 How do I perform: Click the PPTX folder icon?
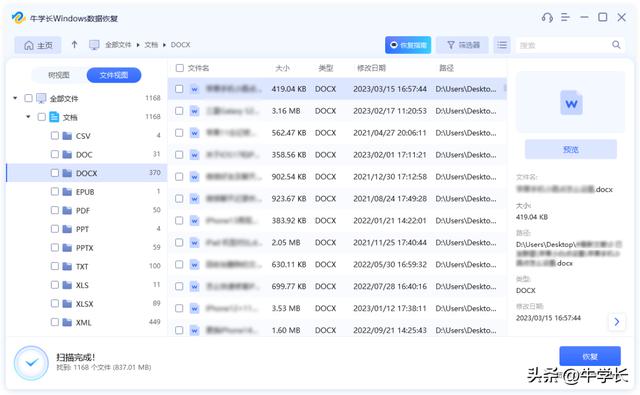click(x=67, y=248)
